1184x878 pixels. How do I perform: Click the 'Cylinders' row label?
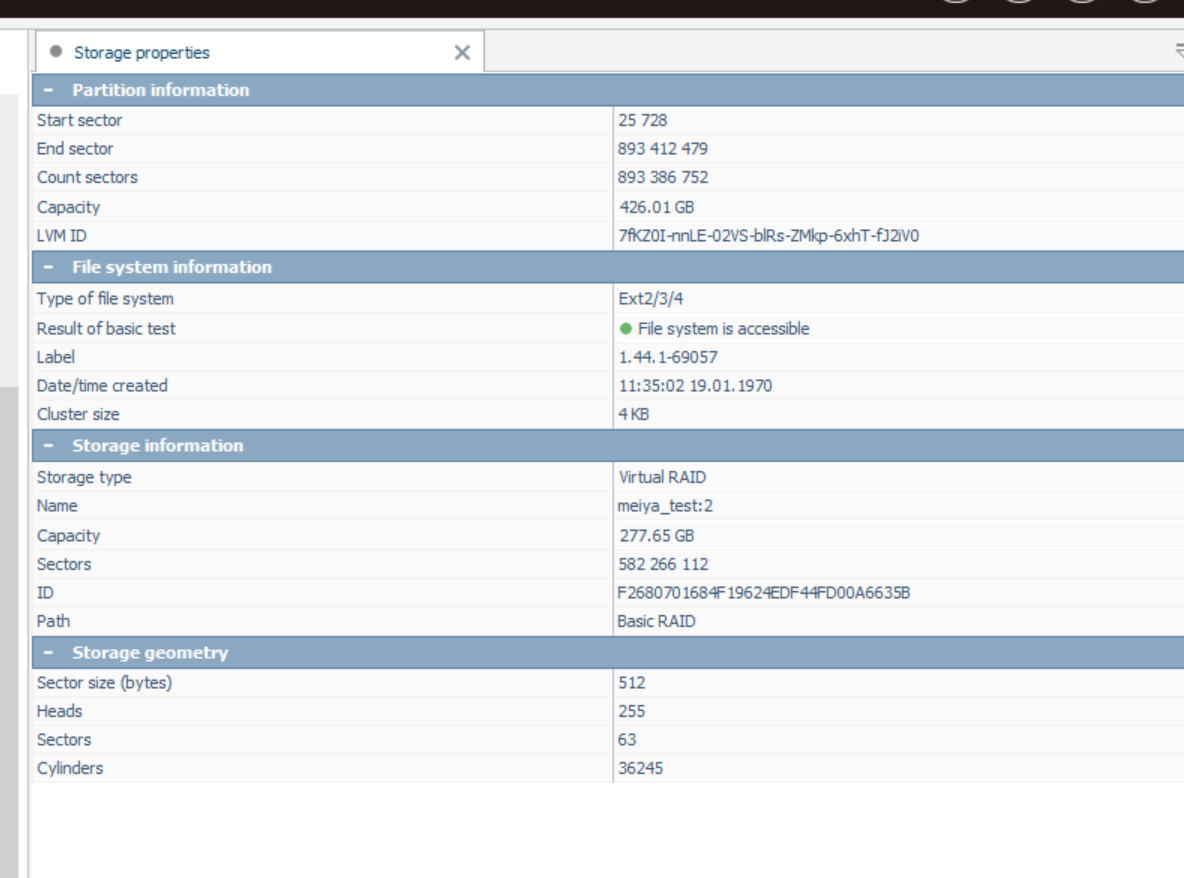tap(69, 769)
